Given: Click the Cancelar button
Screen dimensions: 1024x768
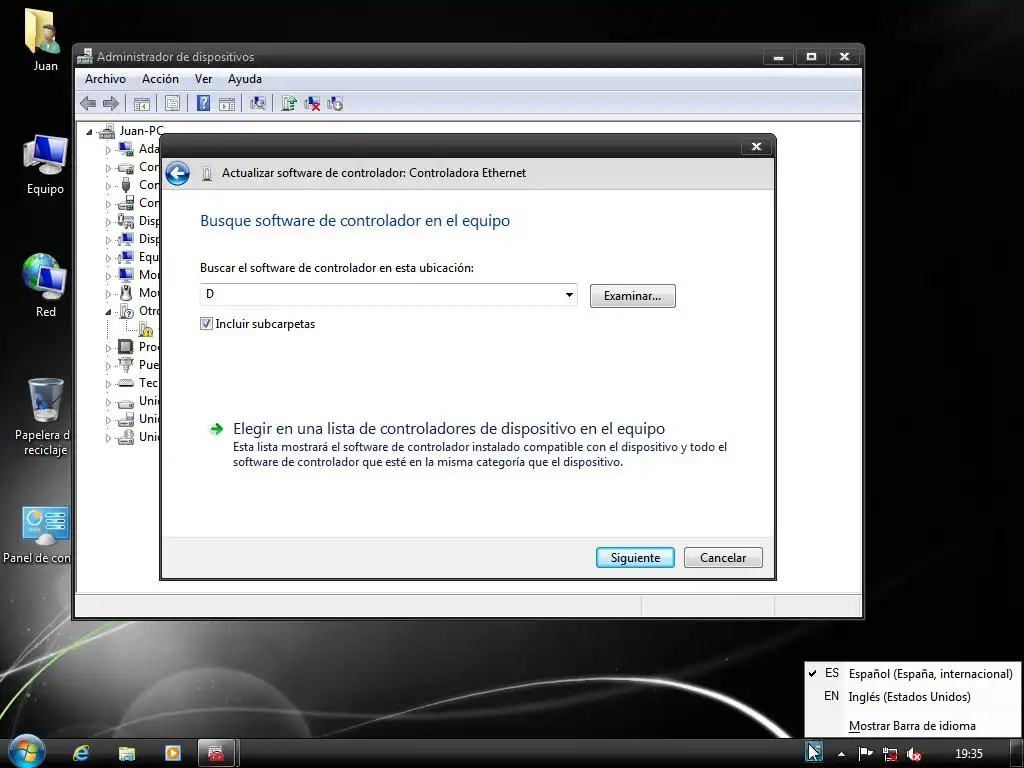Looking at the screenshot, I should [x=723, y=558].
